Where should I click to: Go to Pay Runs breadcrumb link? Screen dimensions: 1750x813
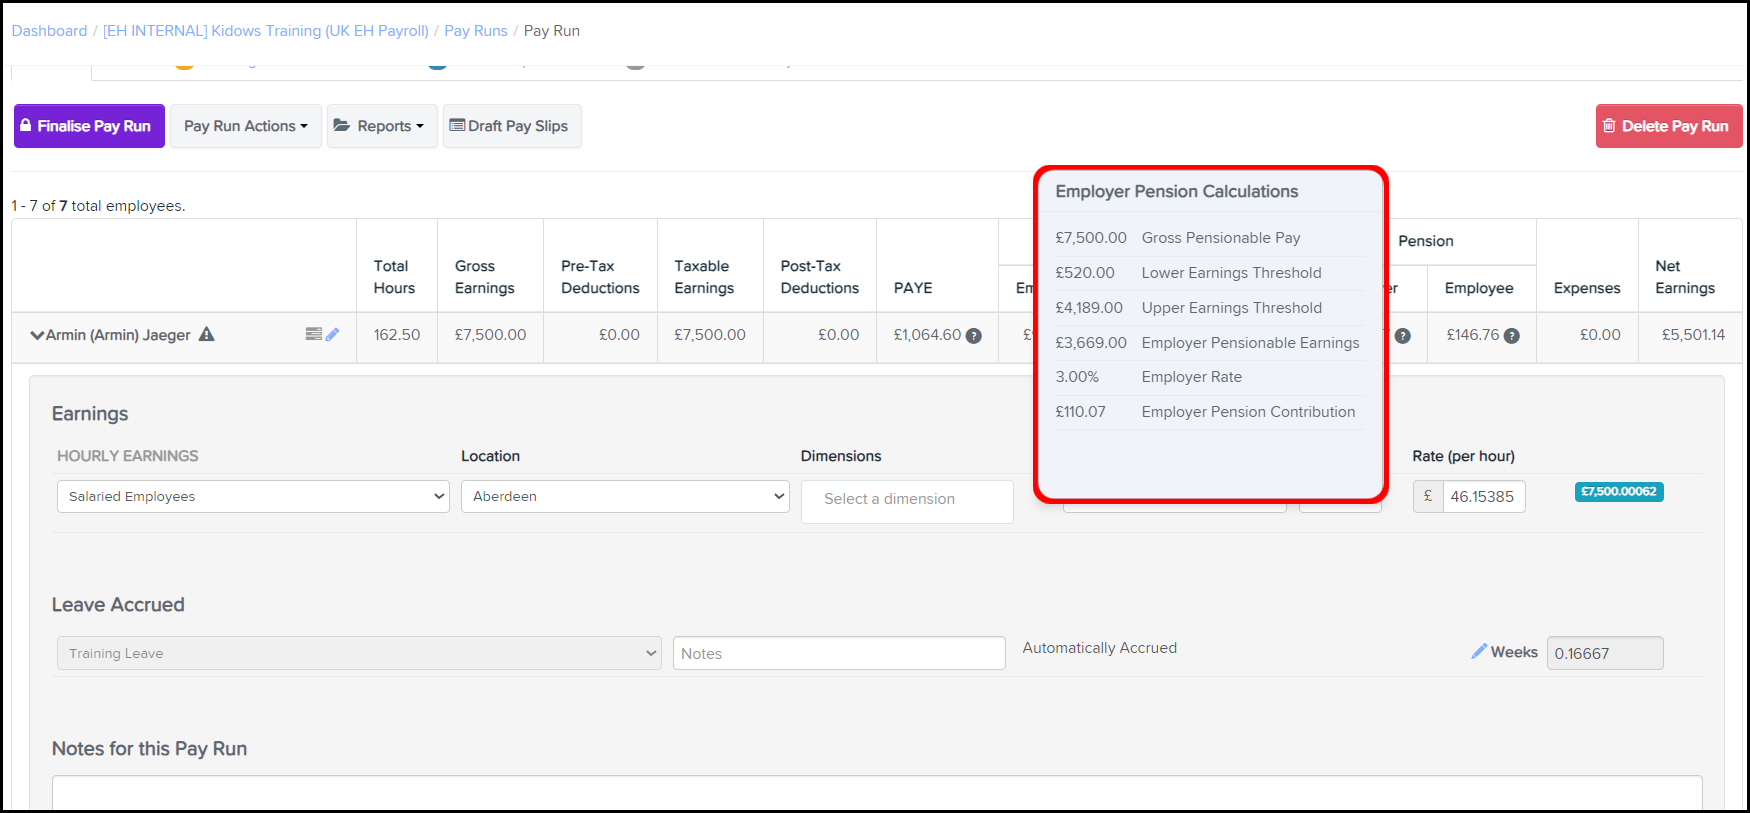(x=475, y=31)
